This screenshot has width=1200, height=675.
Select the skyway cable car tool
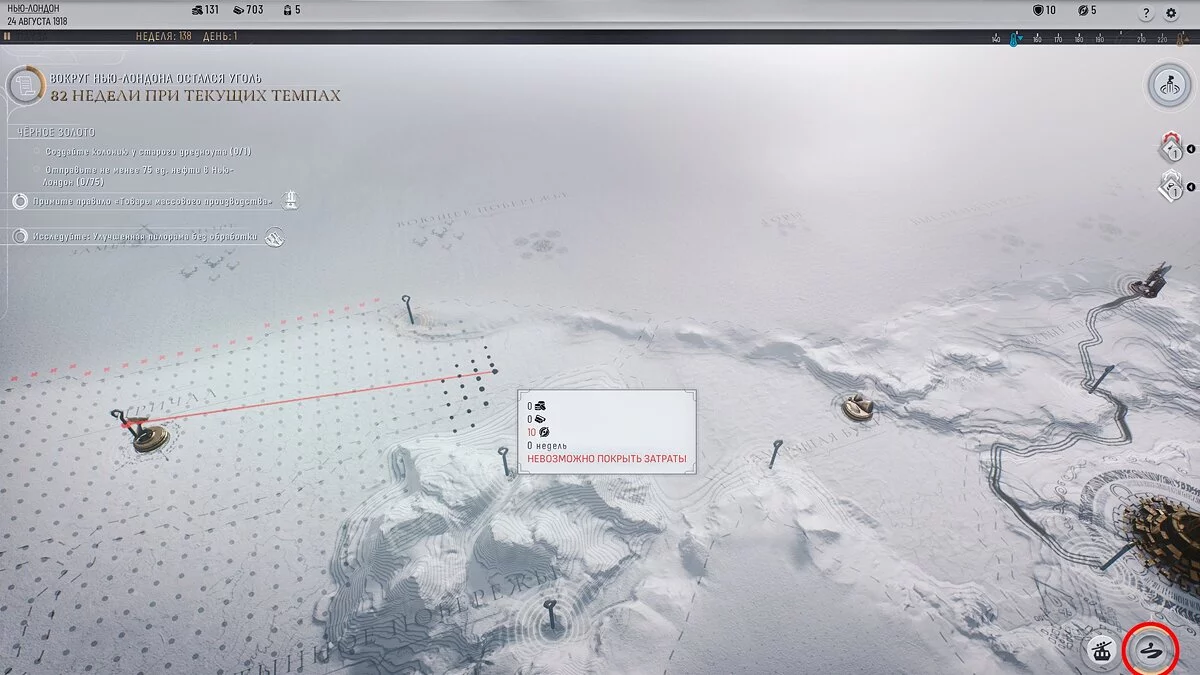coord(1103,651)
